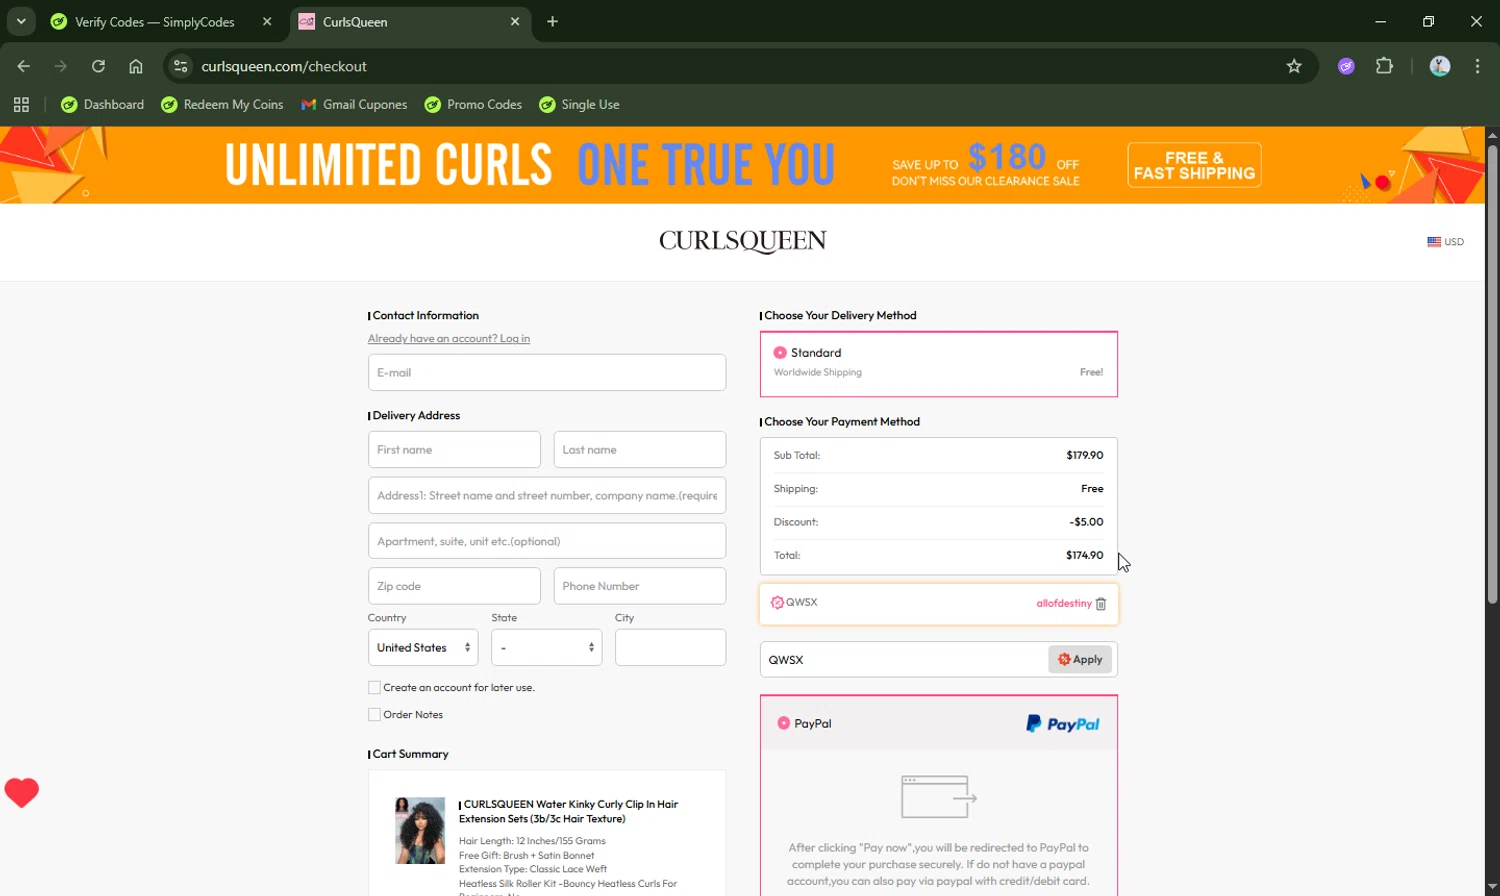1500x896 pixels.
Task: Reload the current page
Action: click(x=98, y=66)
